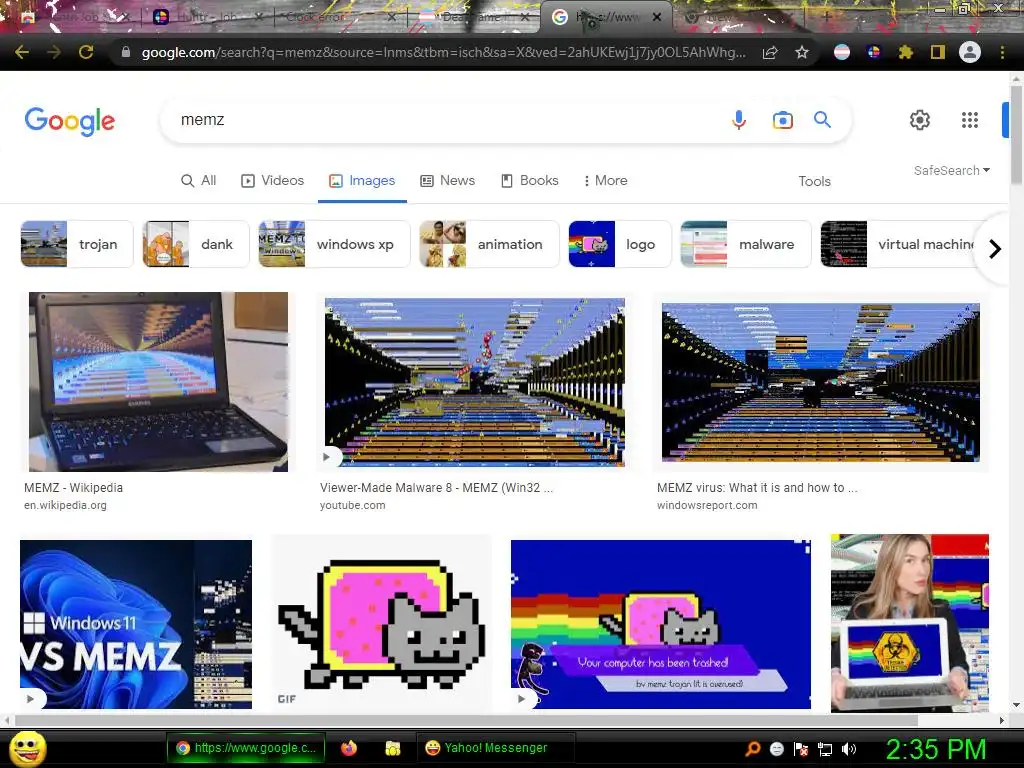Open the MEMZ - Wikipedia result link

click(x=73, y=488)
